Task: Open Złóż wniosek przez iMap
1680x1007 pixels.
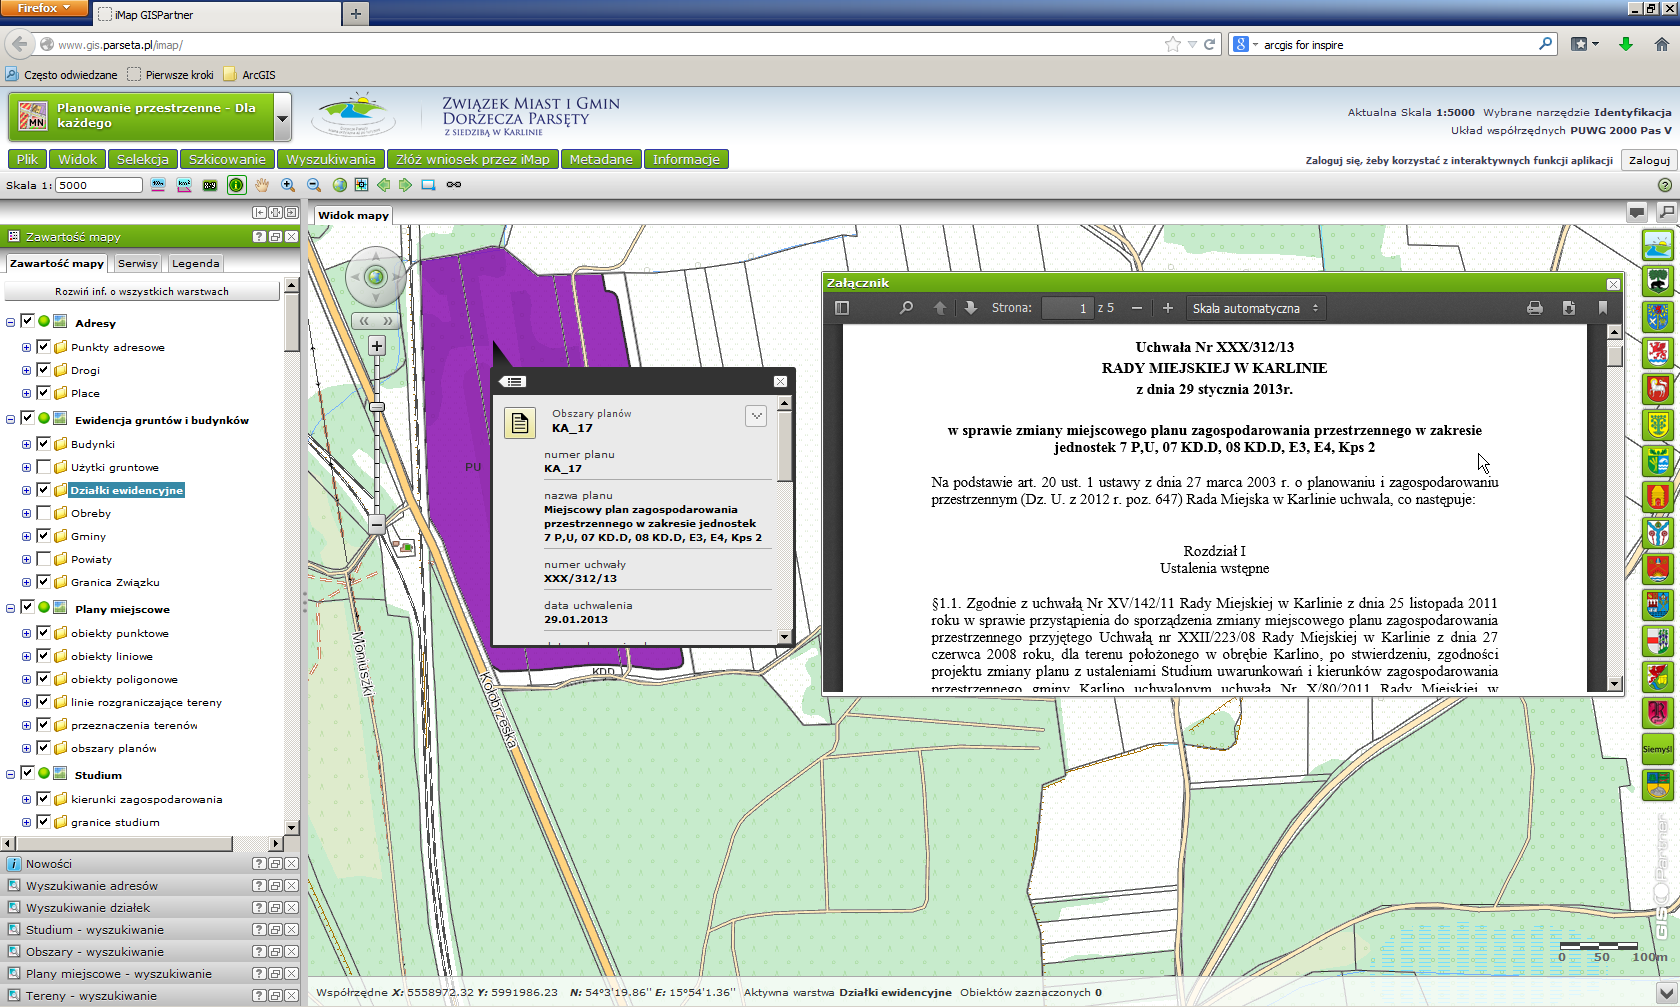Action: coord(473,159)
